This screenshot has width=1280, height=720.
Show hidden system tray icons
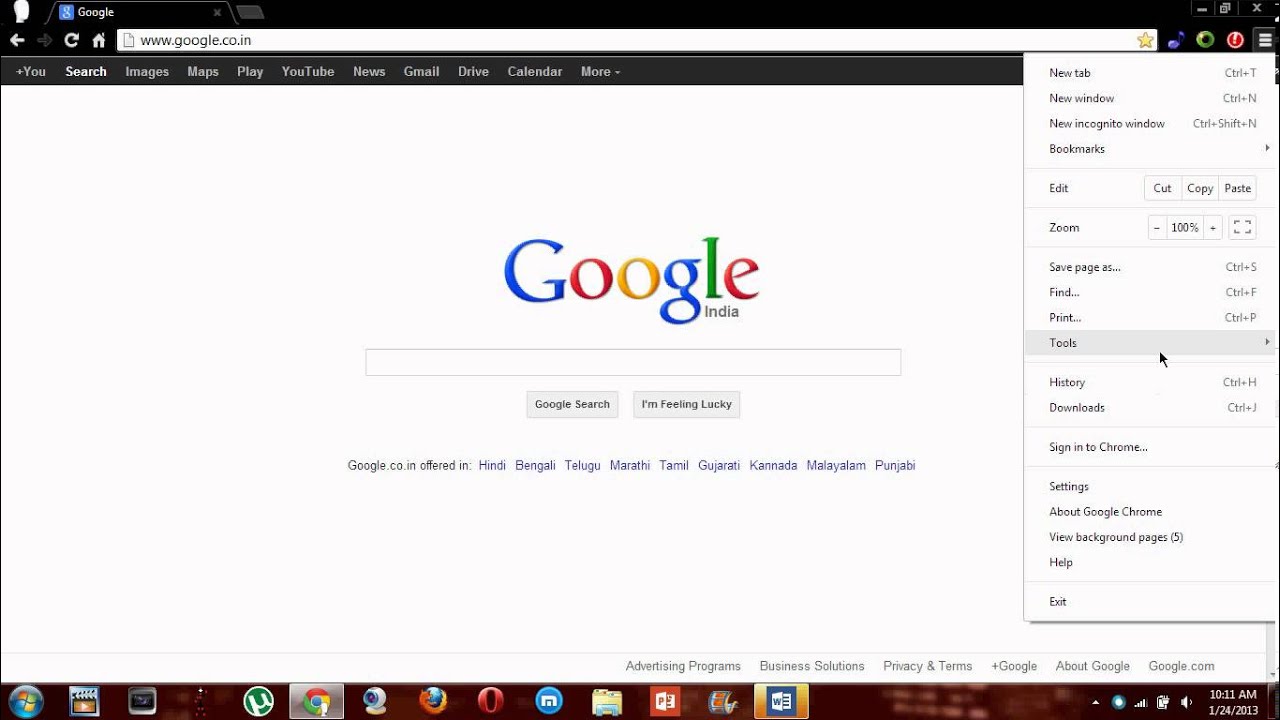point(1096,702)
